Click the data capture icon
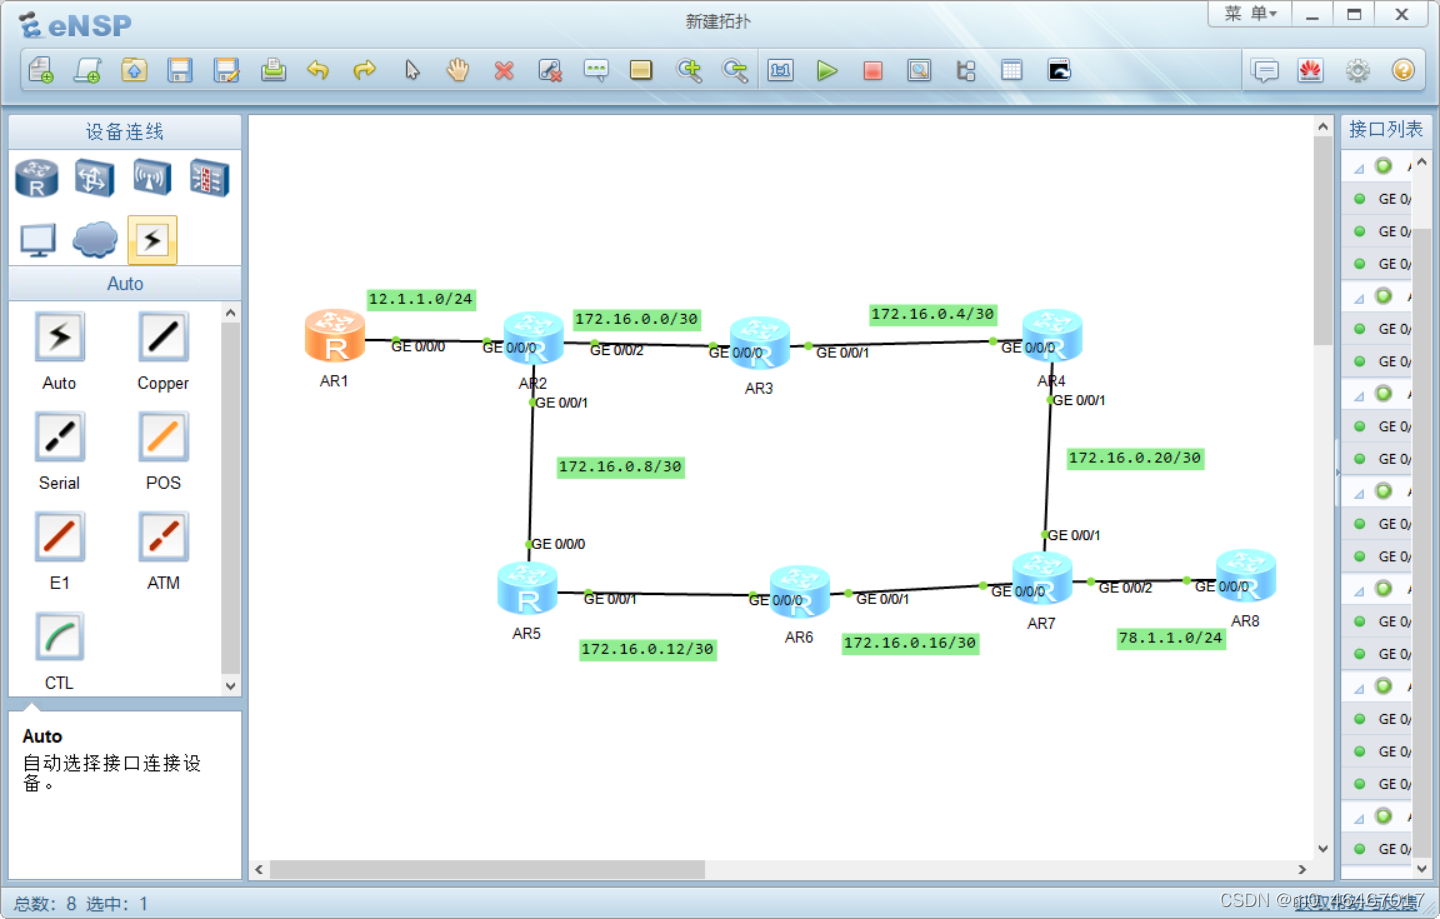 tap(919, 70)
